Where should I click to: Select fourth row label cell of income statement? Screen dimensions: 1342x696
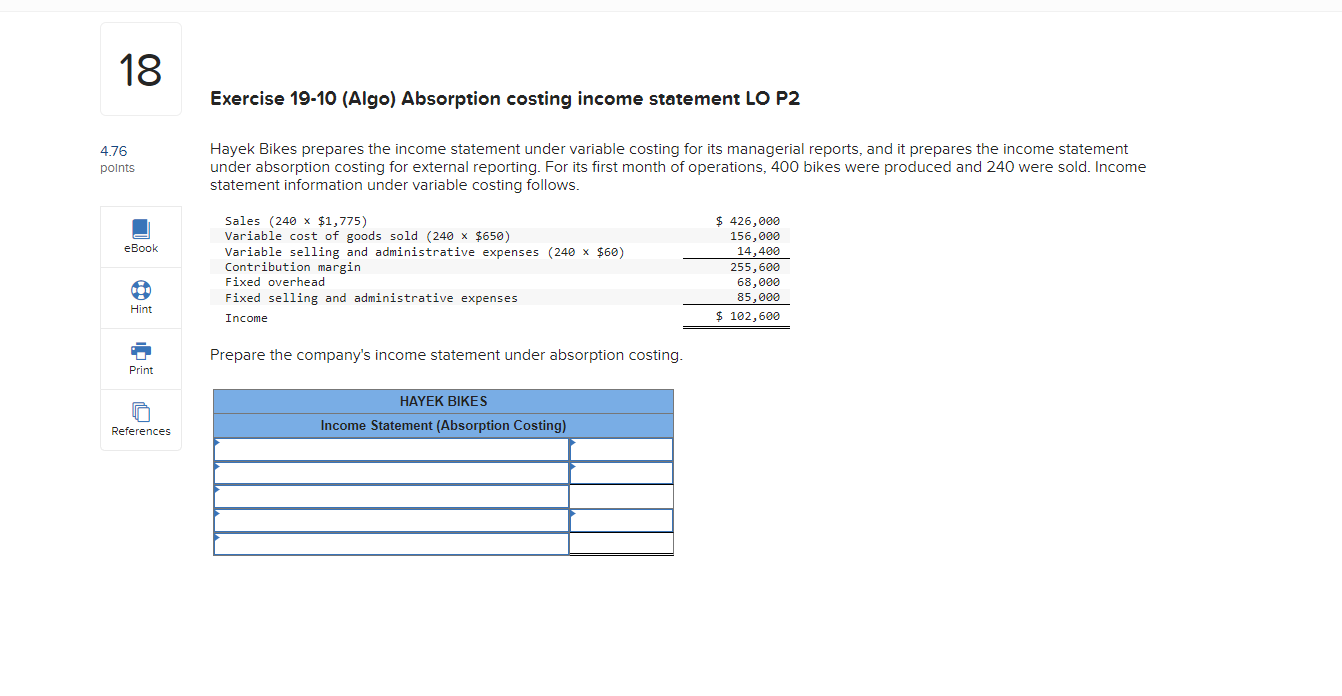pos(391,520)
